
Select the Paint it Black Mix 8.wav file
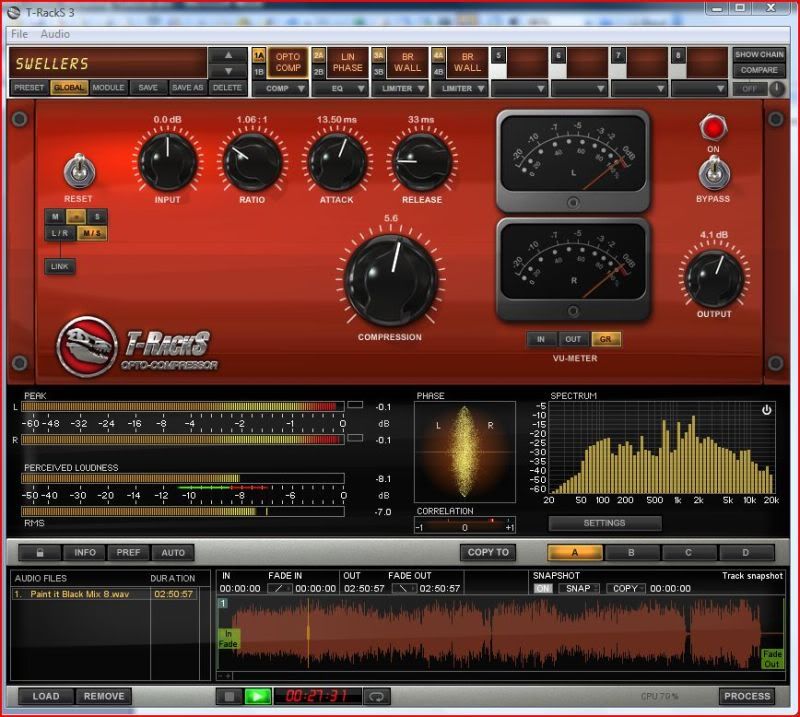(106, 594)
